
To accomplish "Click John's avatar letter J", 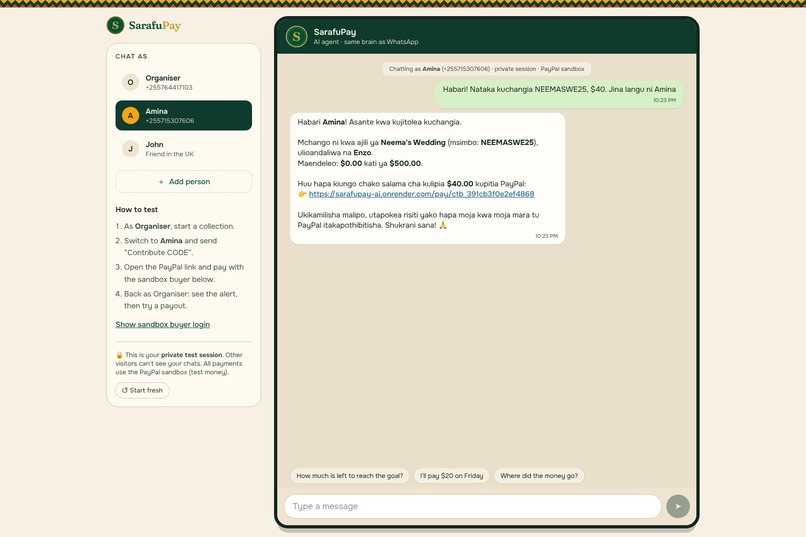I will tap(131, 149).
